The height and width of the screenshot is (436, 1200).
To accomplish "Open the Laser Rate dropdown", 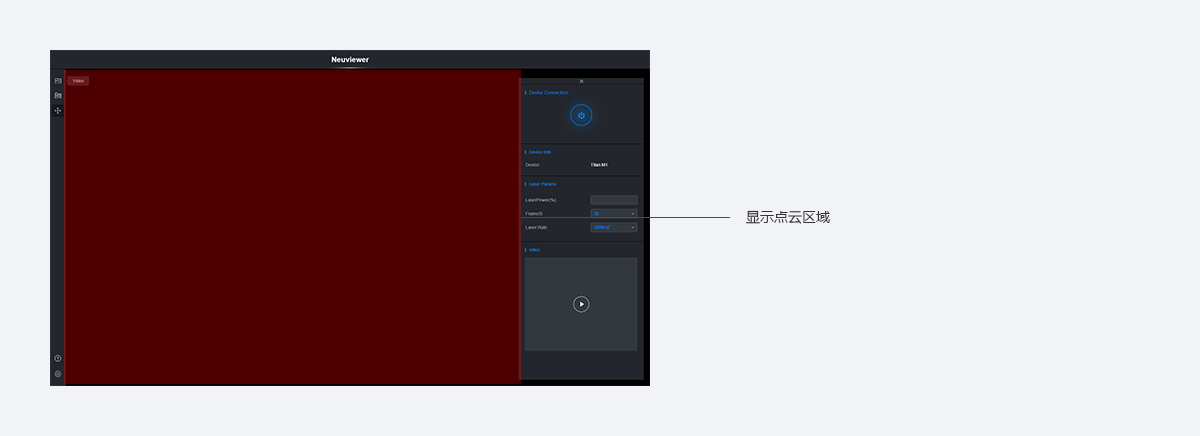I will pyautogui.click(x=613, y=227).
